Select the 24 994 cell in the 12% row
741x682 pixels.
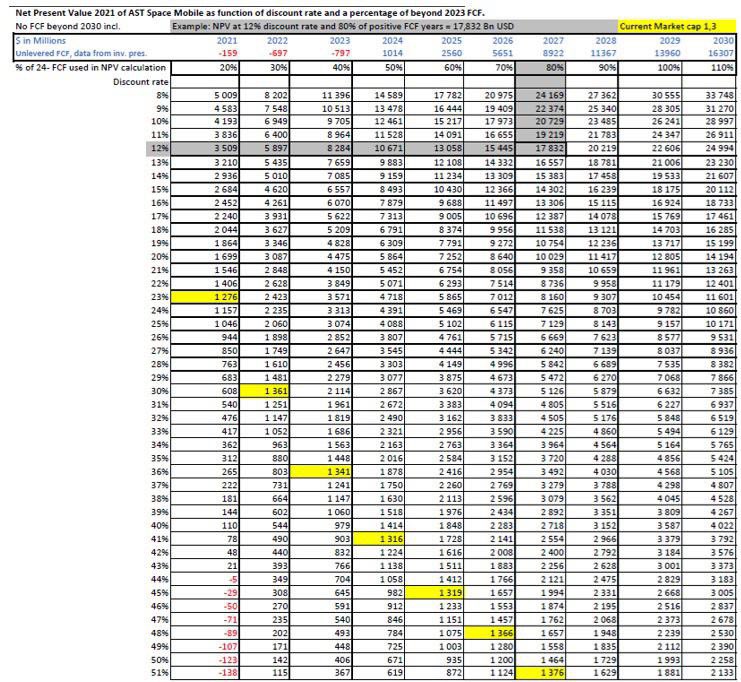coord(709,148)
